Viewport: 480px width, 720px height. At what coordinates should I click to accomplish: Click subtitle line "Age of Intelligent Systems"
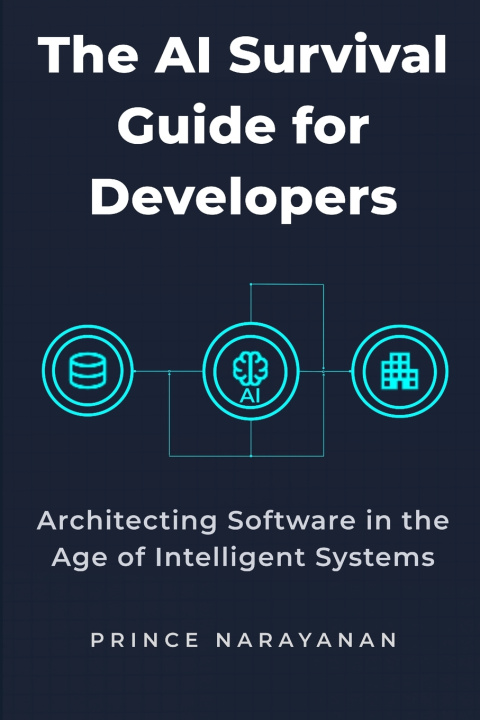pyautogui.click(x=243, y=558)
